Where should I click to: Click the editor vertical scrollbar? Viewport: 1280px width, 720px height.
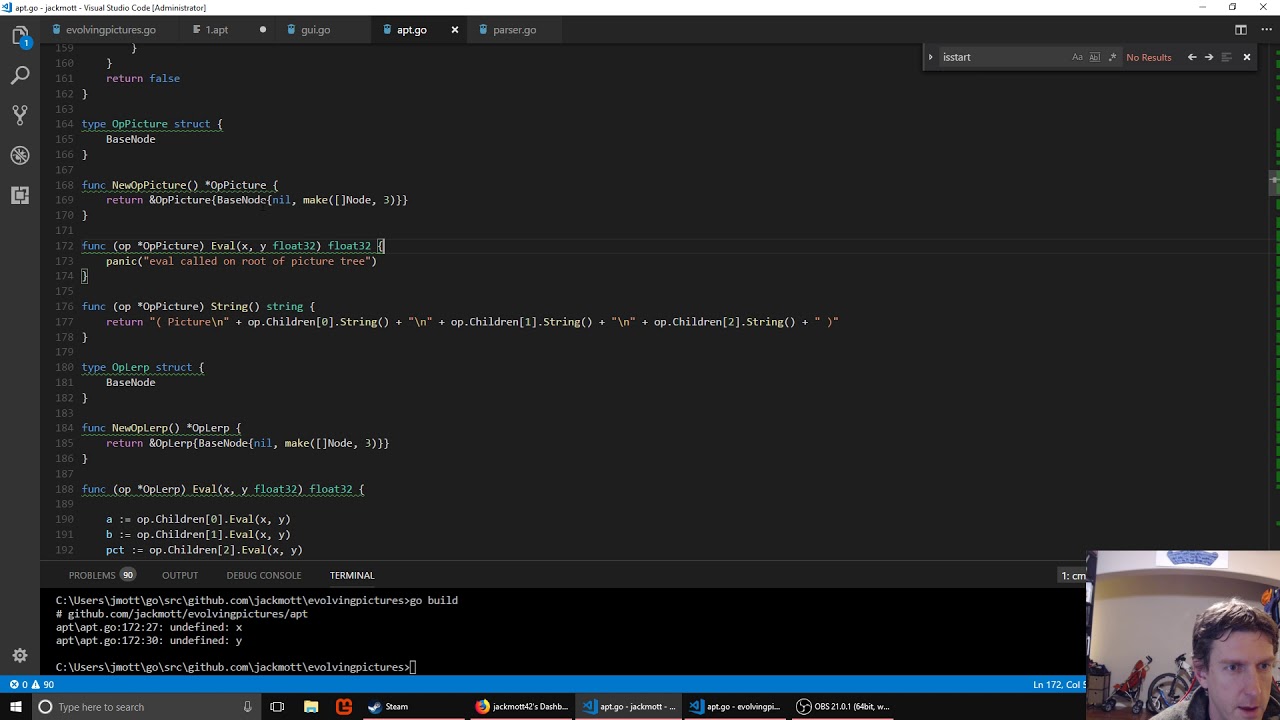pos(1273,182)
